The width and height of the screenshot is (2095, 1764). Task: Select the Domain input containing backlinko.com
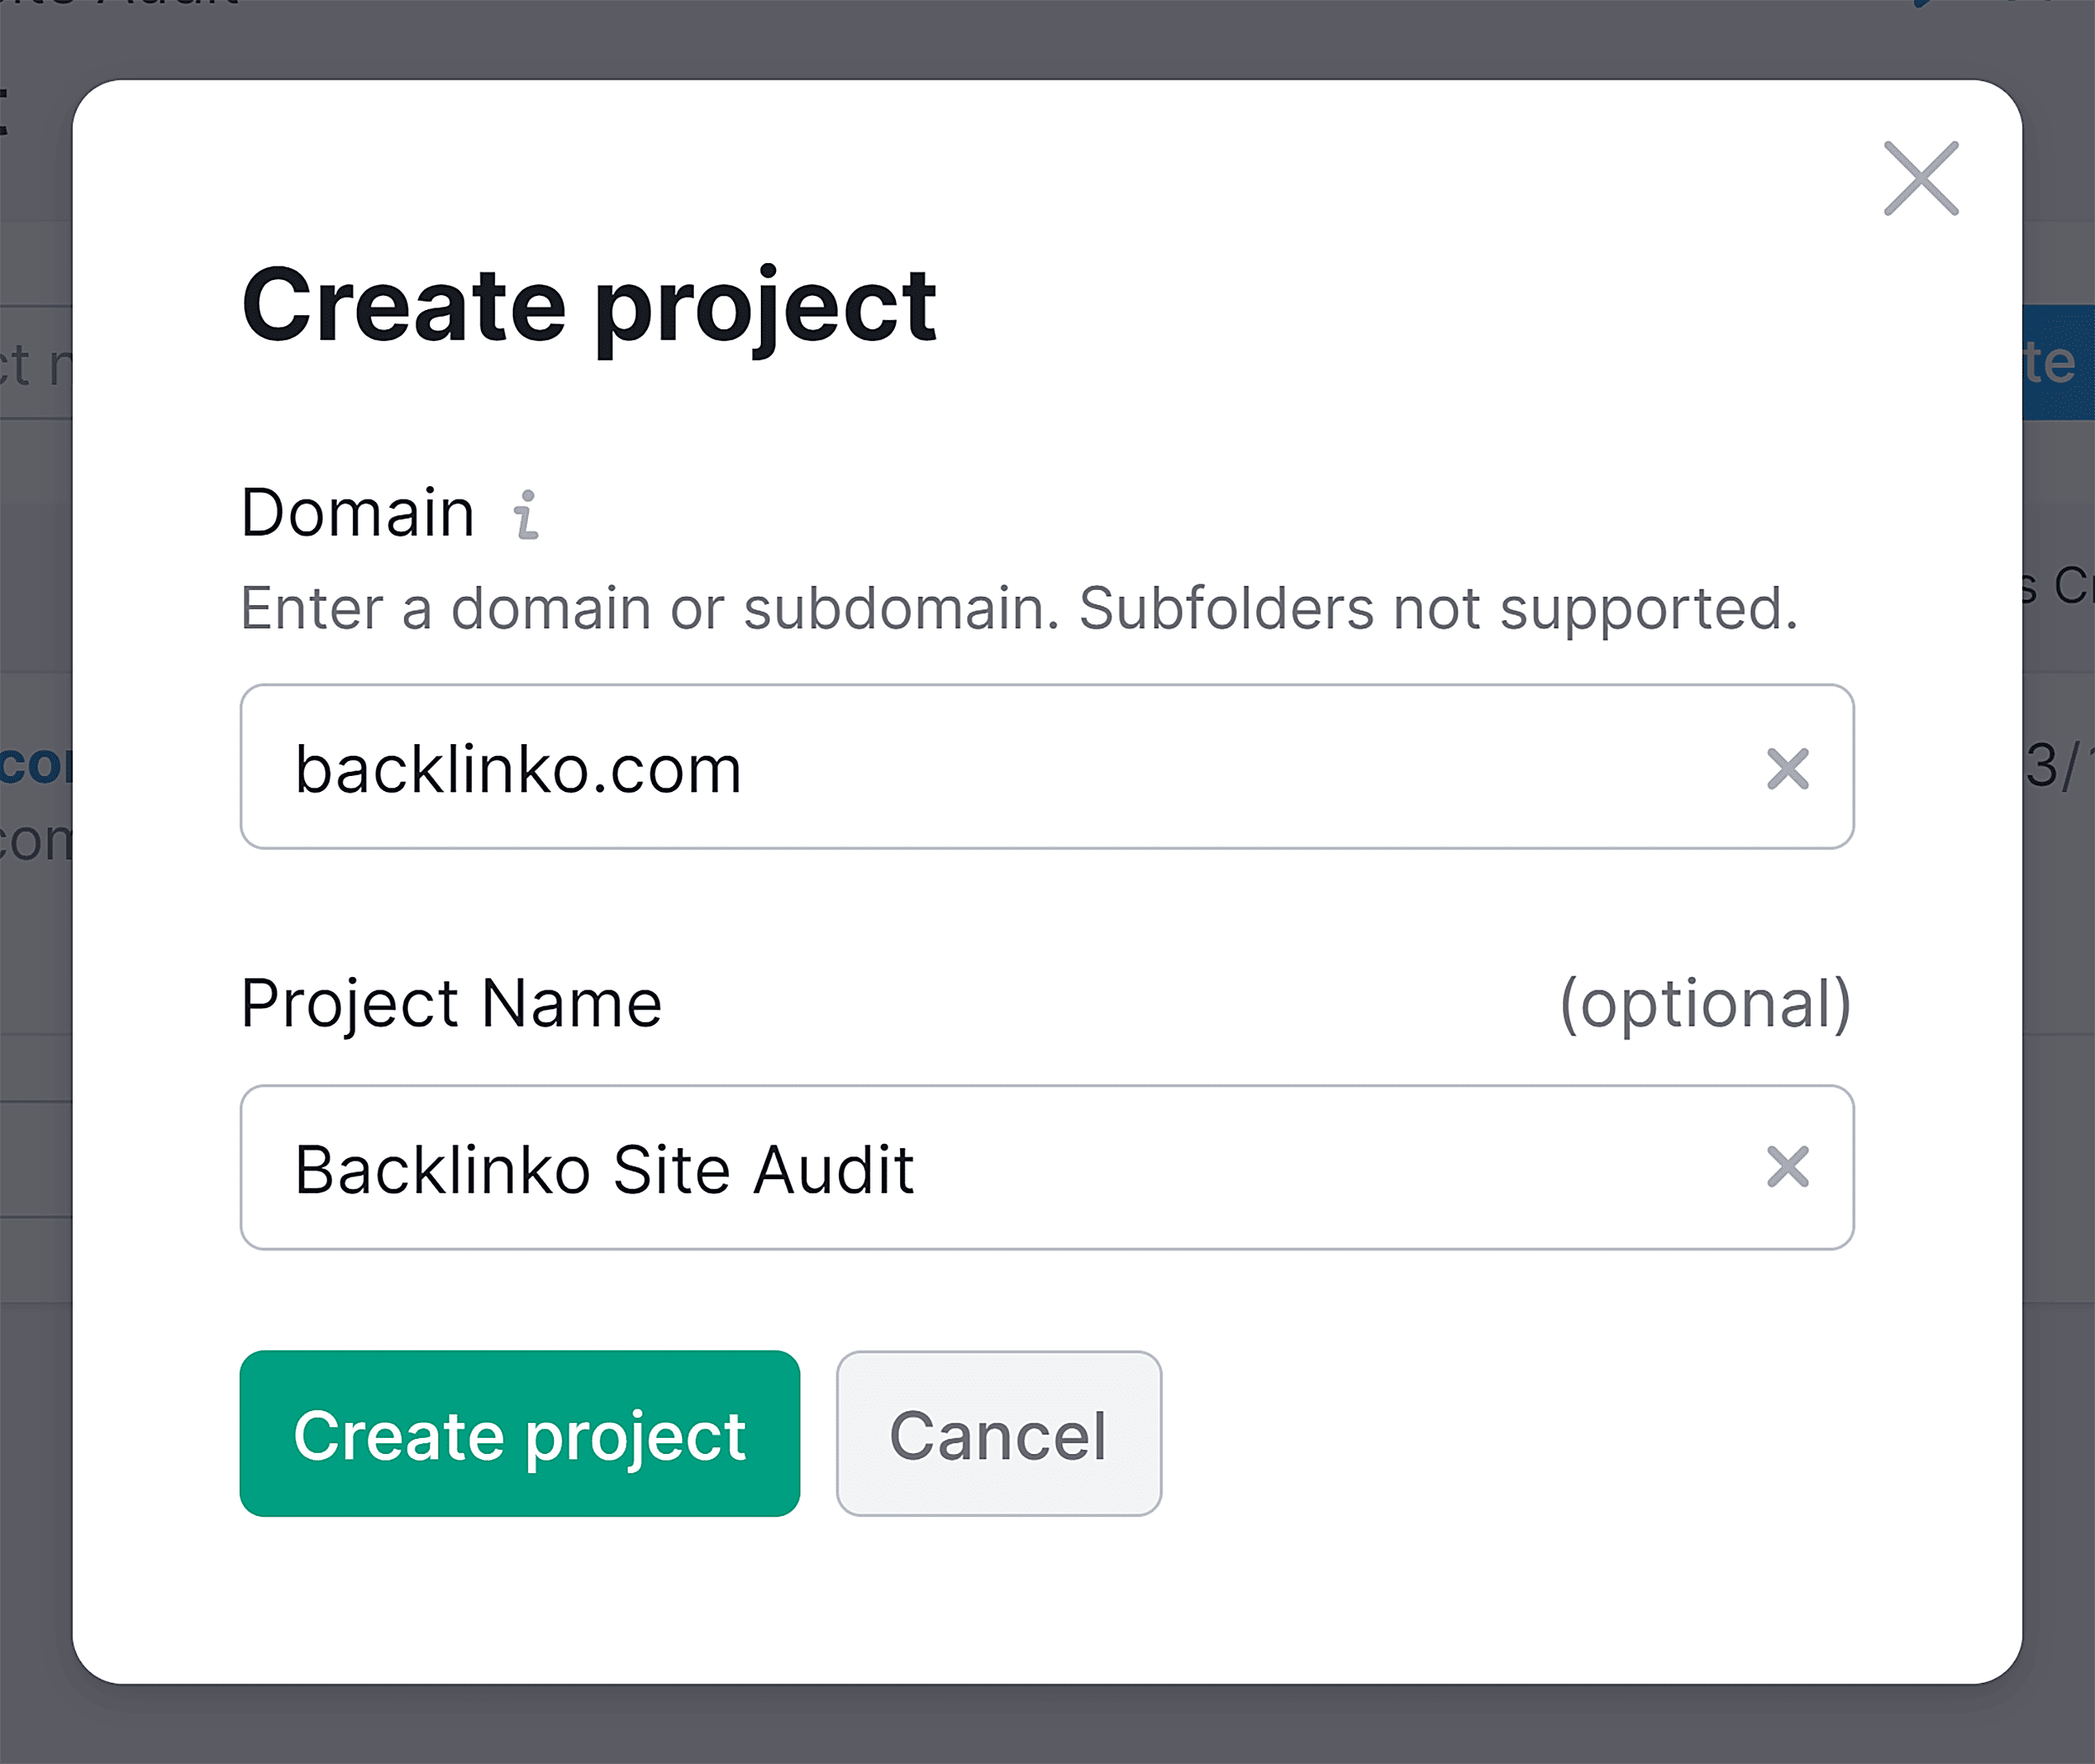(x=900, y=769)
